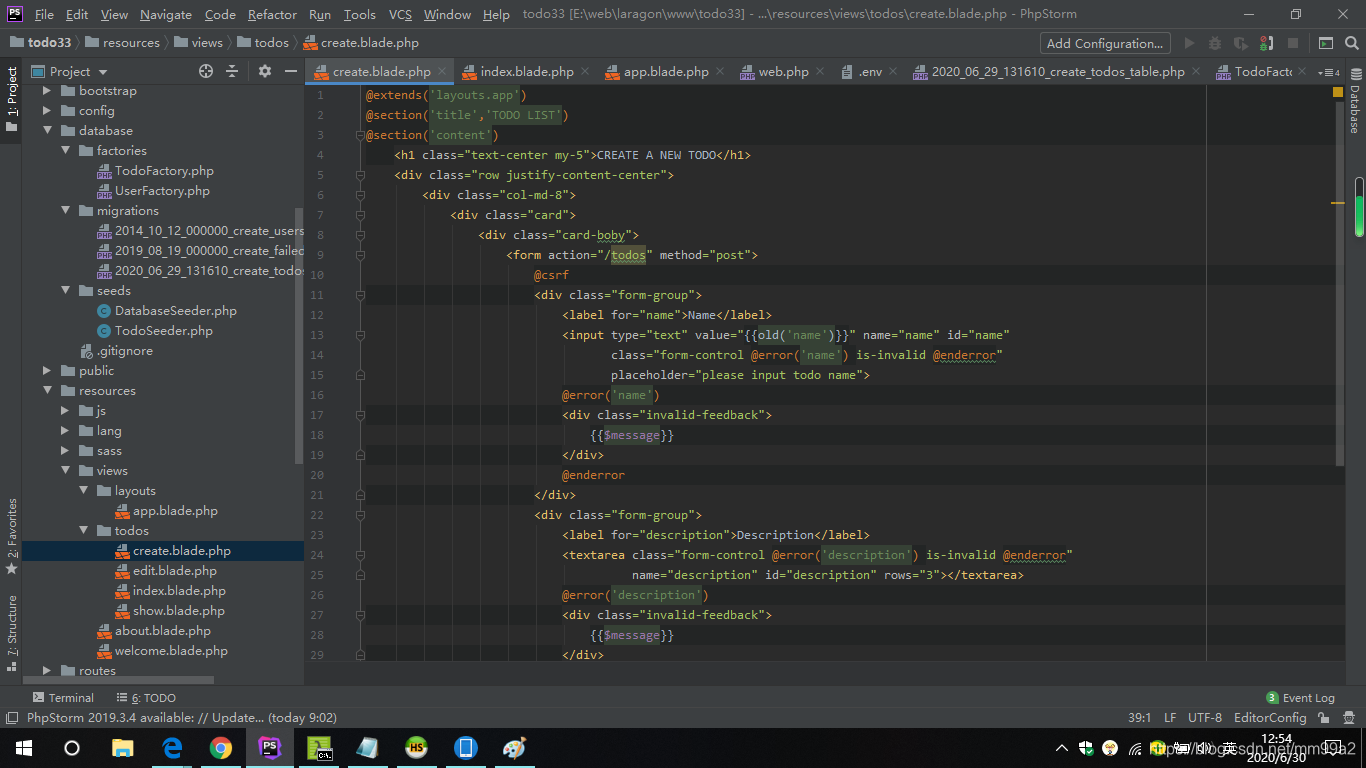This screenshot has width=1366, height=768.
Task: Open Project panel settings gear
Action: pos(265,71)
